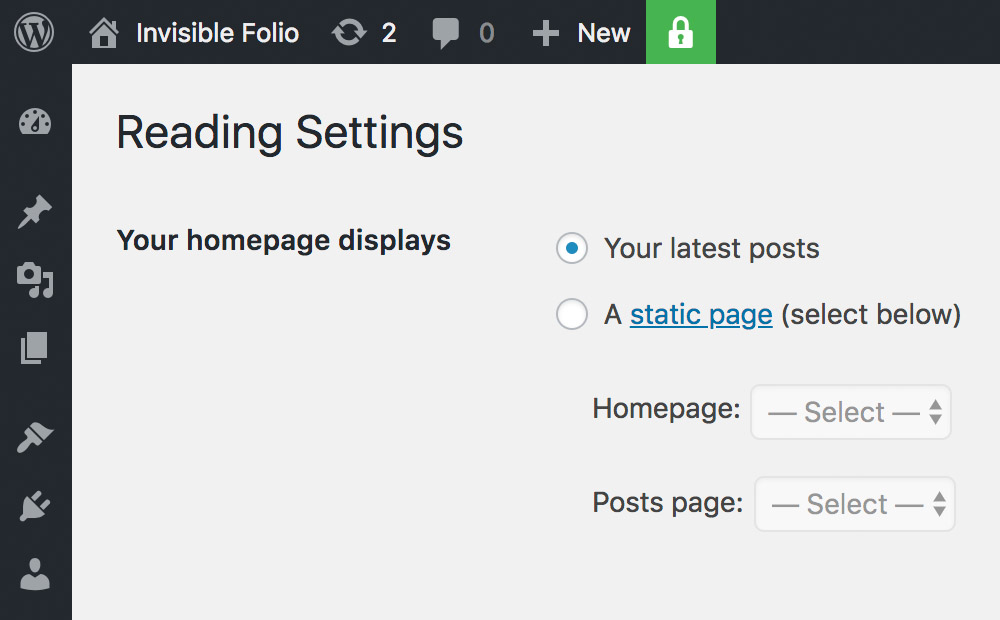The width and height of the screenshot is (1000, 620).
Task: Open Pages stacked-sheets sidebar icon
Action: click(35, 348)
